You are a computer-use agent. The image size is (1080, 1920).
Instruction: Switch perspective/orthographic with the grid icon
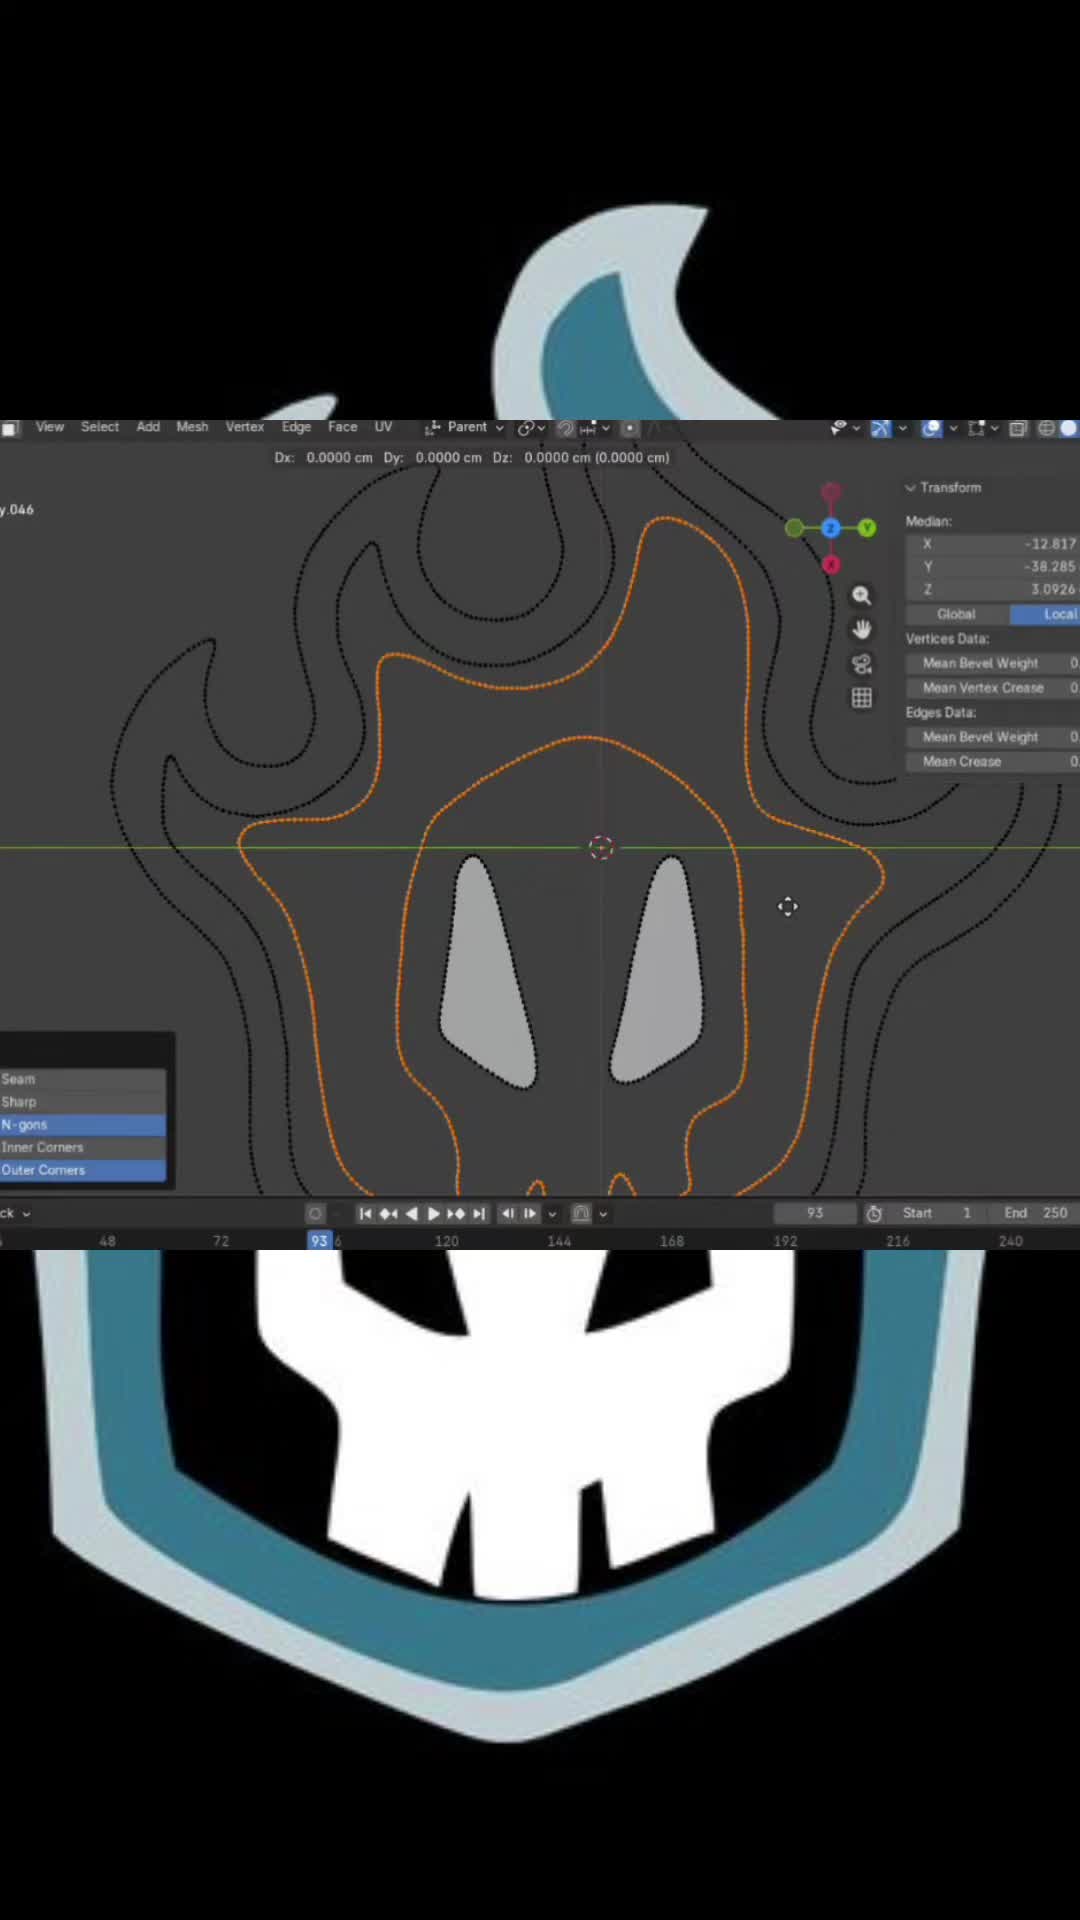[861, 698]
